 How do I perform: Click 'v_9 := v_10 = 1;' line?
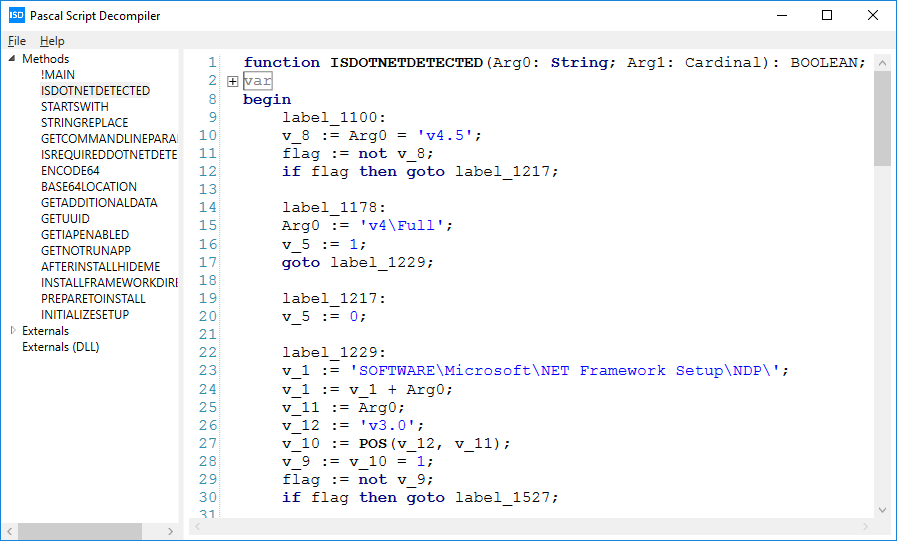[358, 462]
